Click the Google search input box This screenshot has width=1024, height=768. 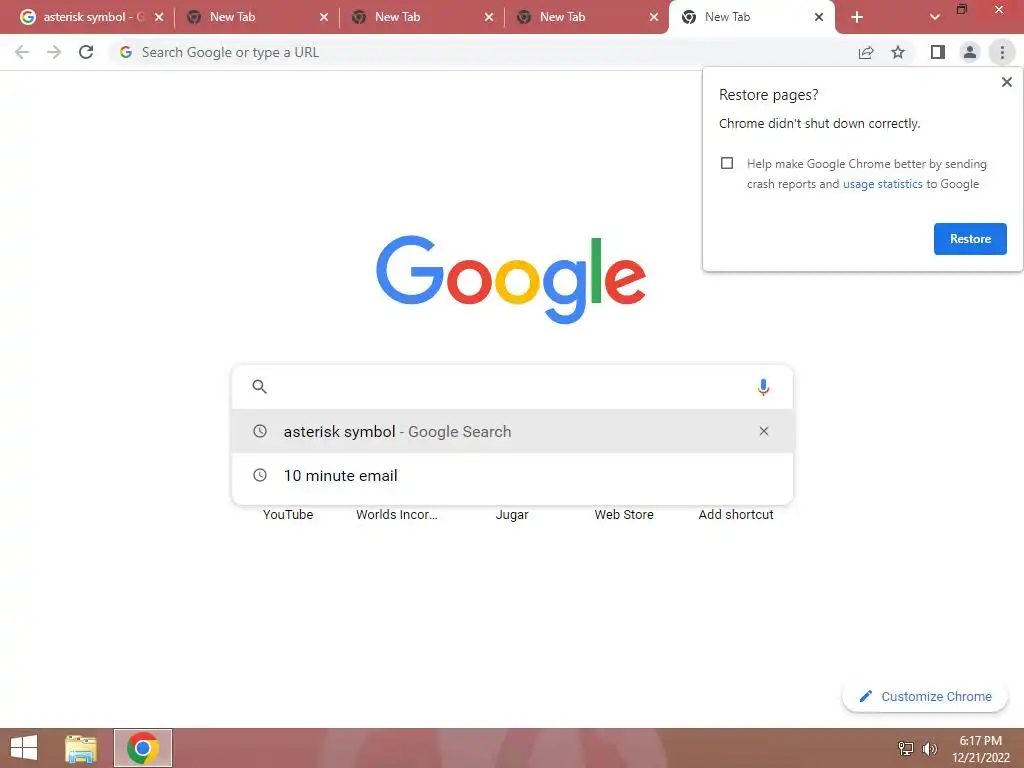point(512,387)
